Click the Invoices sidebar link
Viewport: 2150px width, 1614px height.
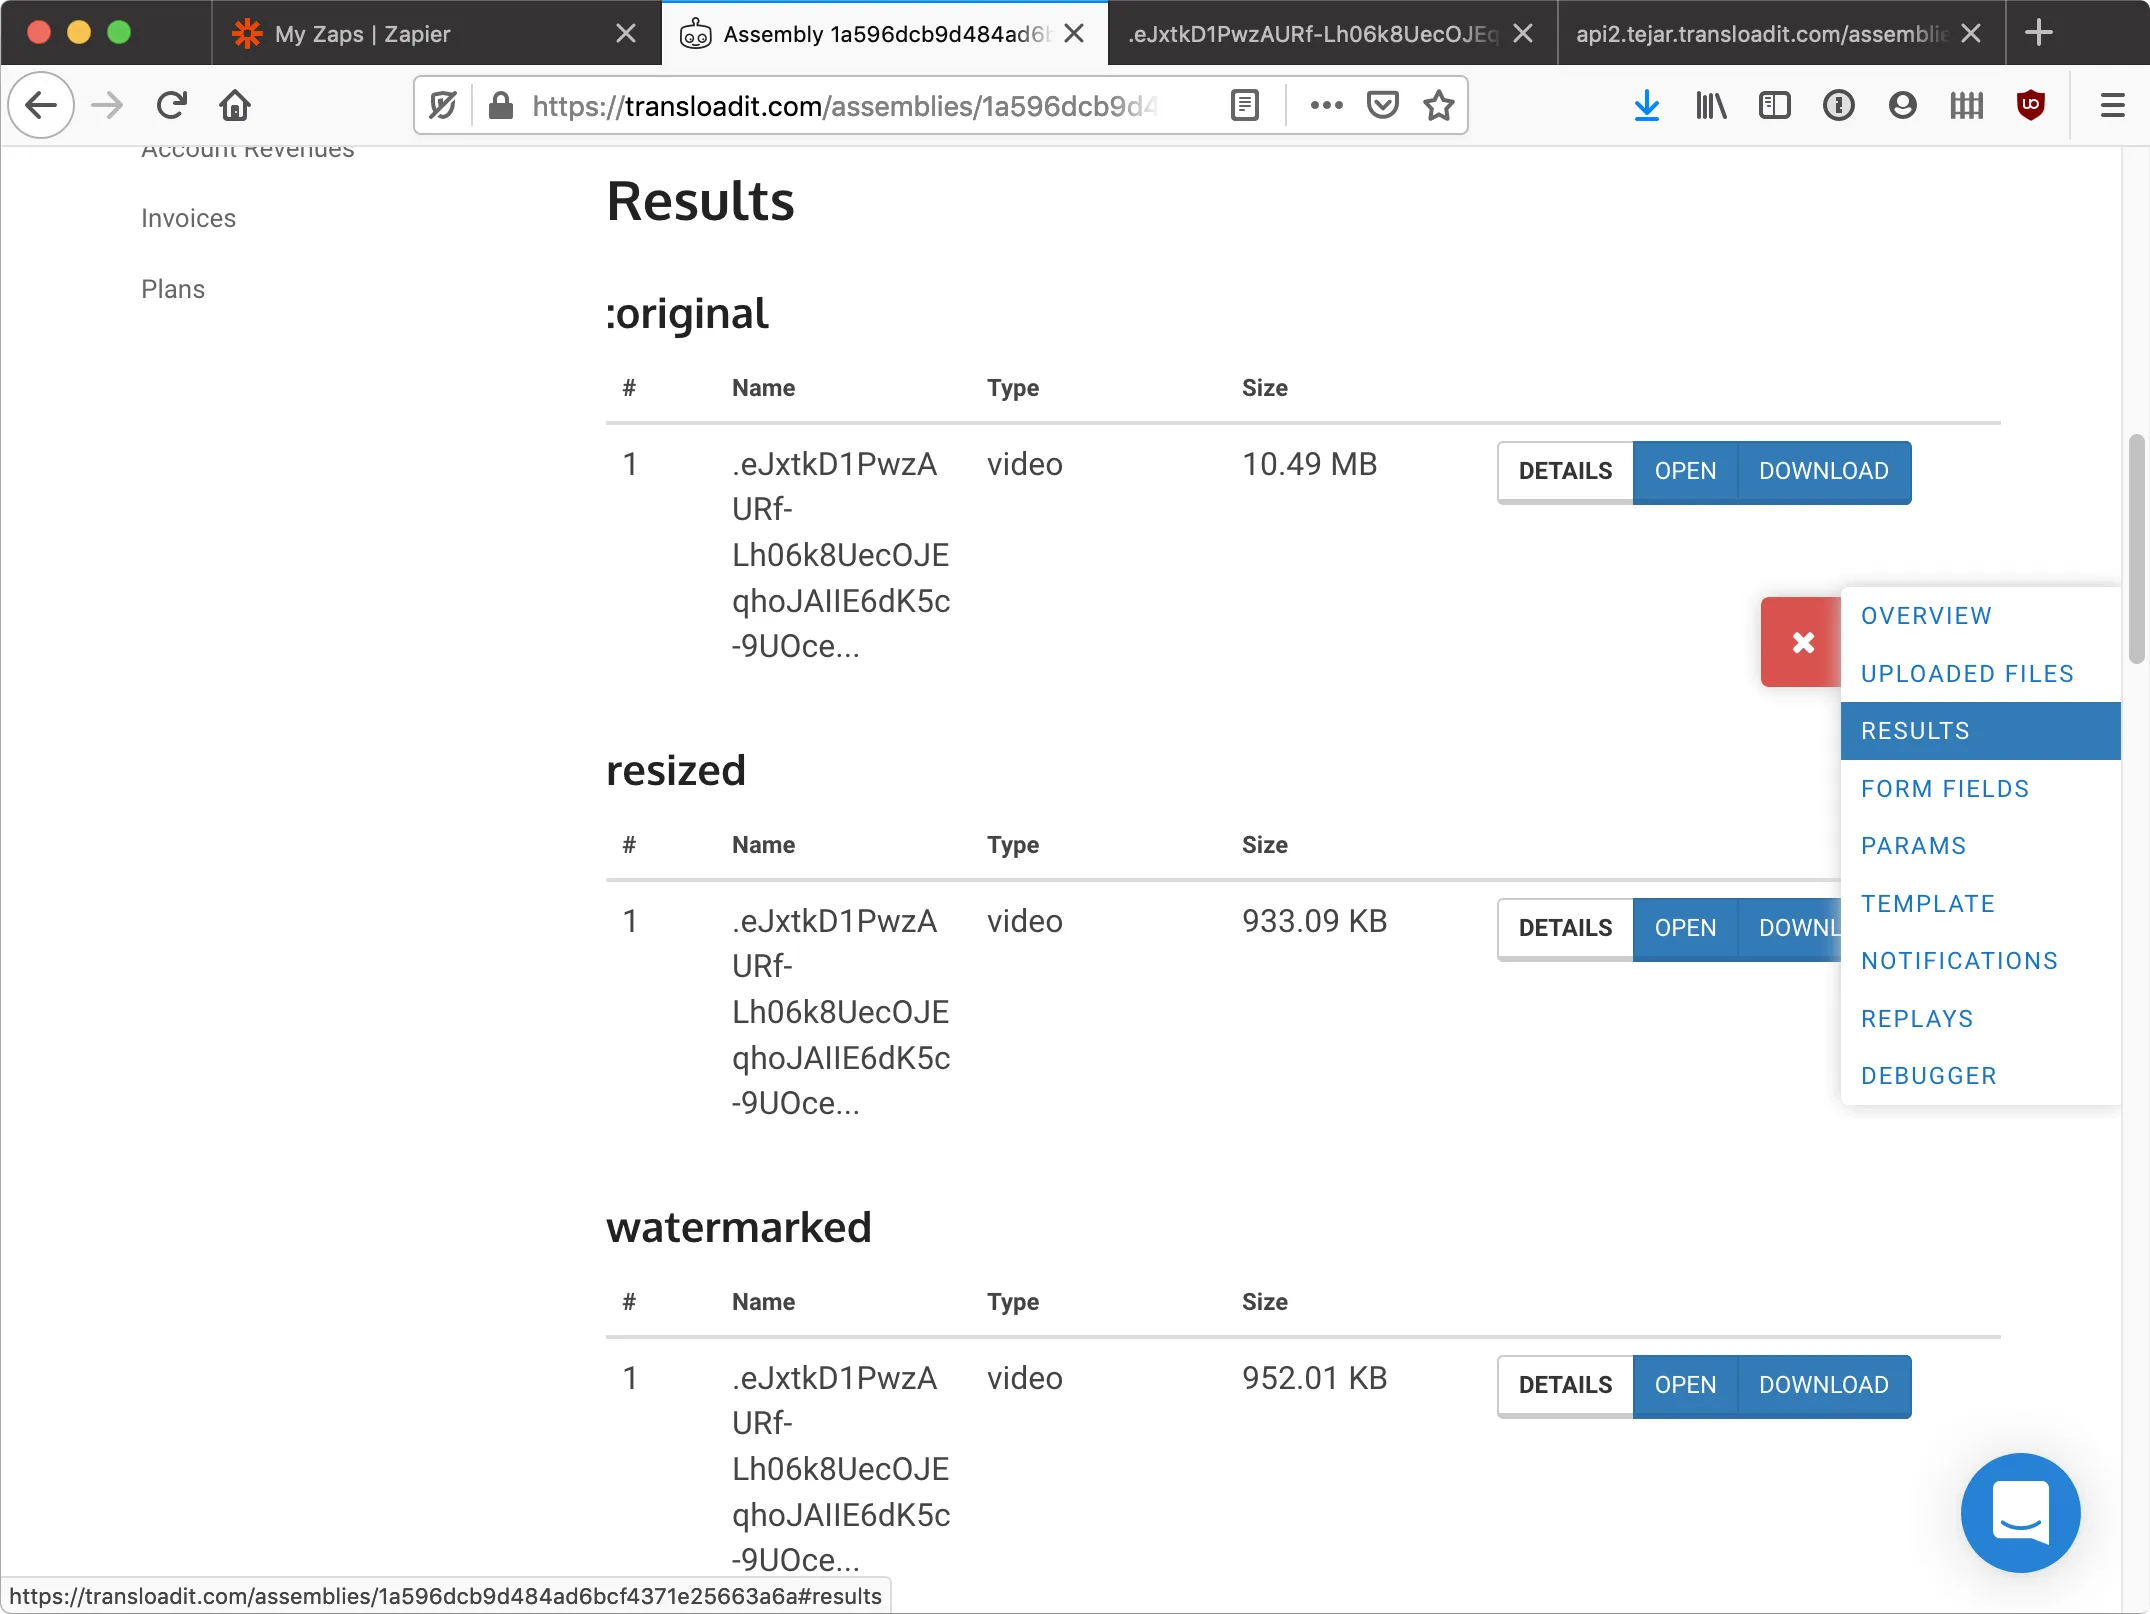tap(188, 217)
